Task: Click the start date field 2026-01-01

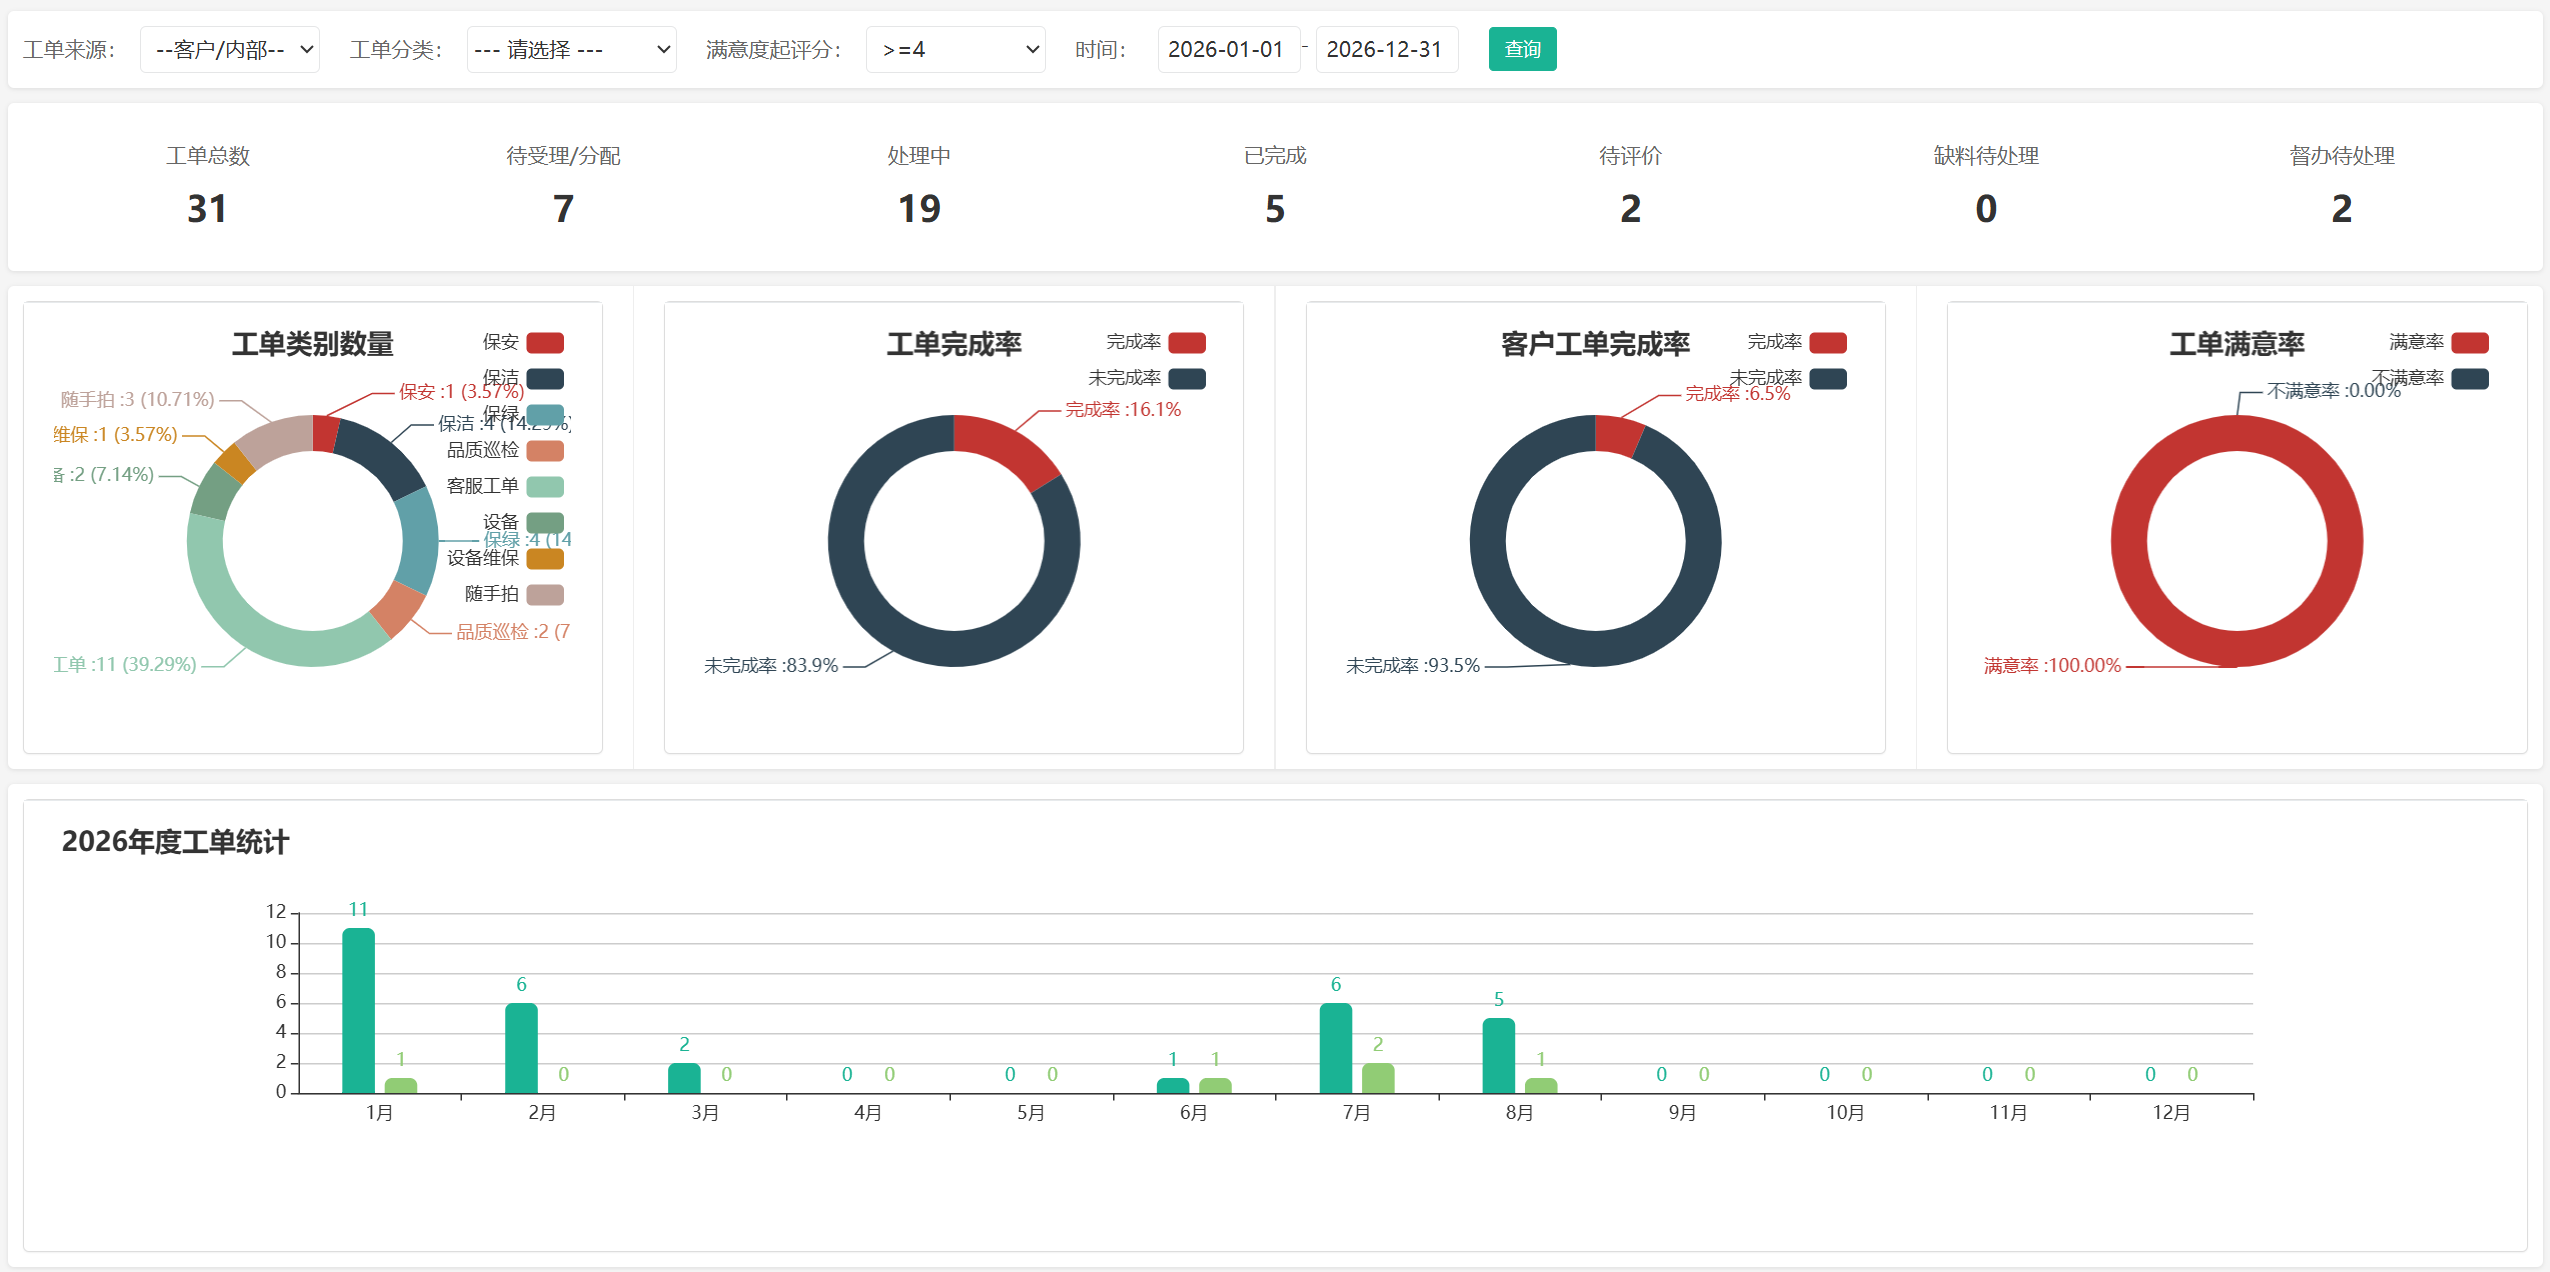Action: 1228,49
